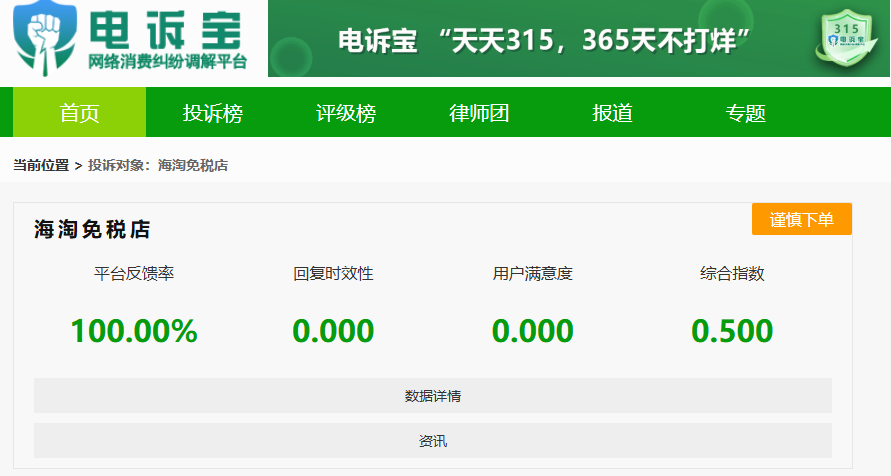Image resolution: width=891 pixels, height=476 pixels.
Task: Click the 海淘免税店 heading
Action: click(x=92, y=229)
